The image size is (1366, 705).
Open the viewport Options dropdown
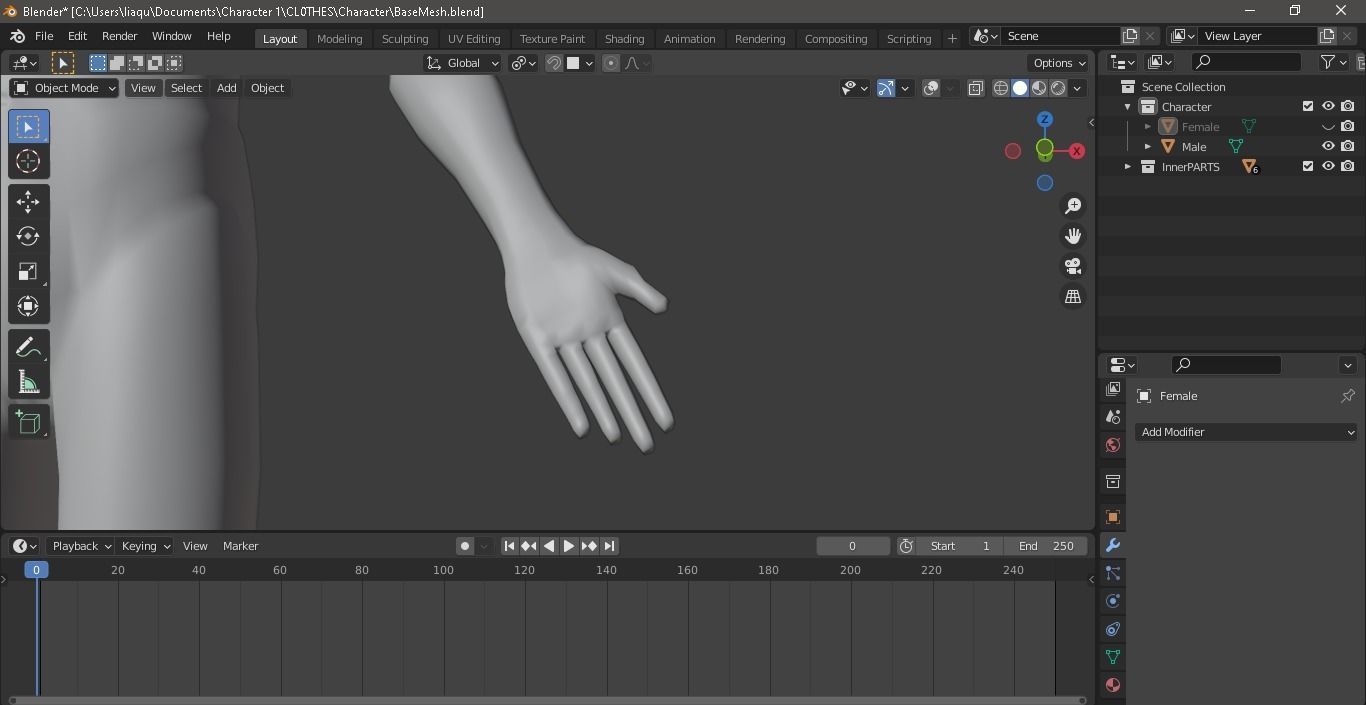coord(1060,63)
